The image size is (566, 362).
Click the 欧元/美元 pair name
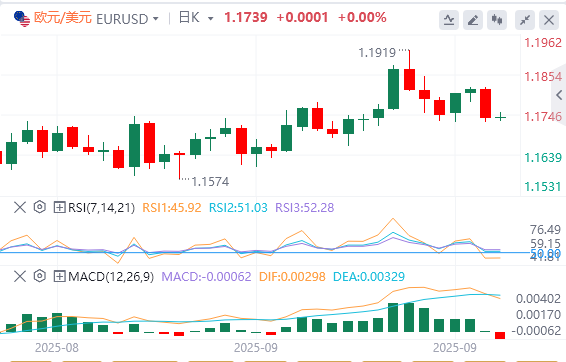pyautogui.click(x=63, y=18)
